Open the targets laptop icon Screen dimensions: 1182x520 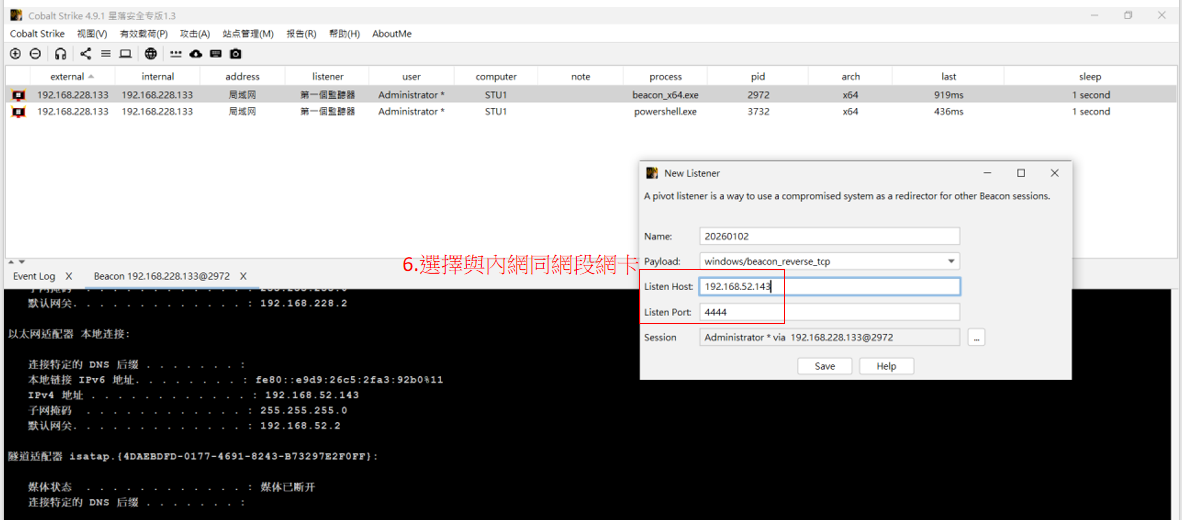[126, 54]
